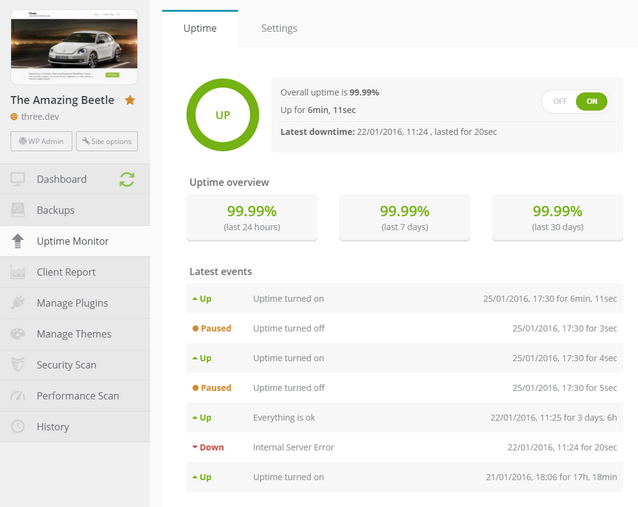This screenshot has width=638, height=507.
Task: Click the orange favorite star icon
Action: (x=130, y=100)
